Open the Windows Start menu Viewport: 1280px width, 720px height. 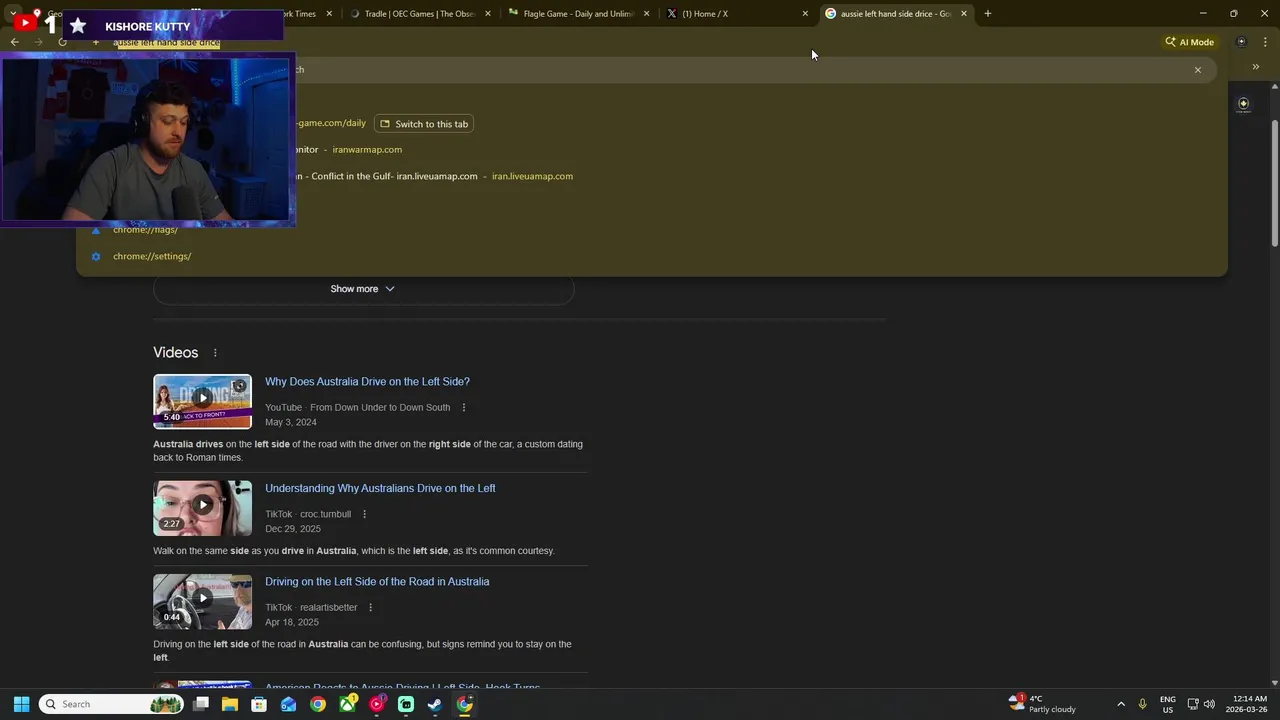point(22,704)
